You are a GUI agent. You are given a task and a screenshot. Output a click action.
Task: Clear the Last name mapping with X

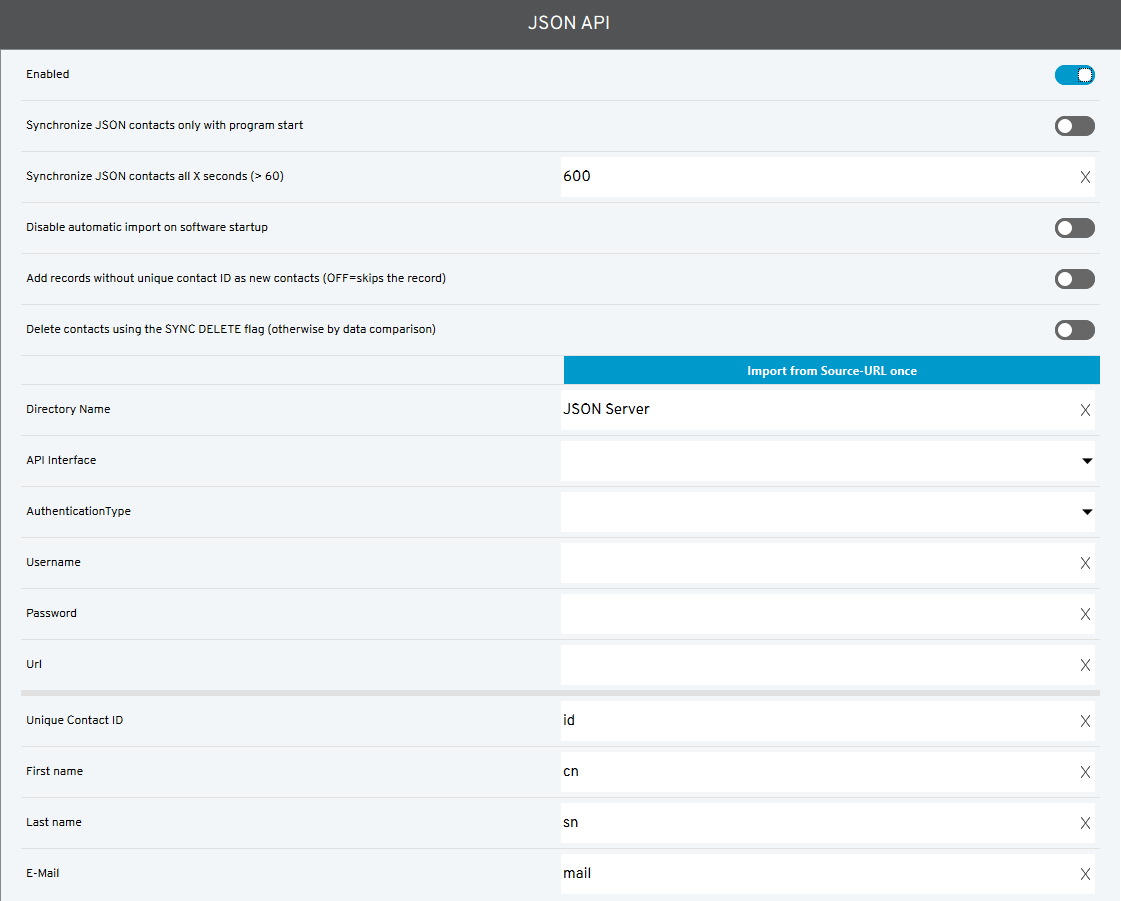[1085, 823]
